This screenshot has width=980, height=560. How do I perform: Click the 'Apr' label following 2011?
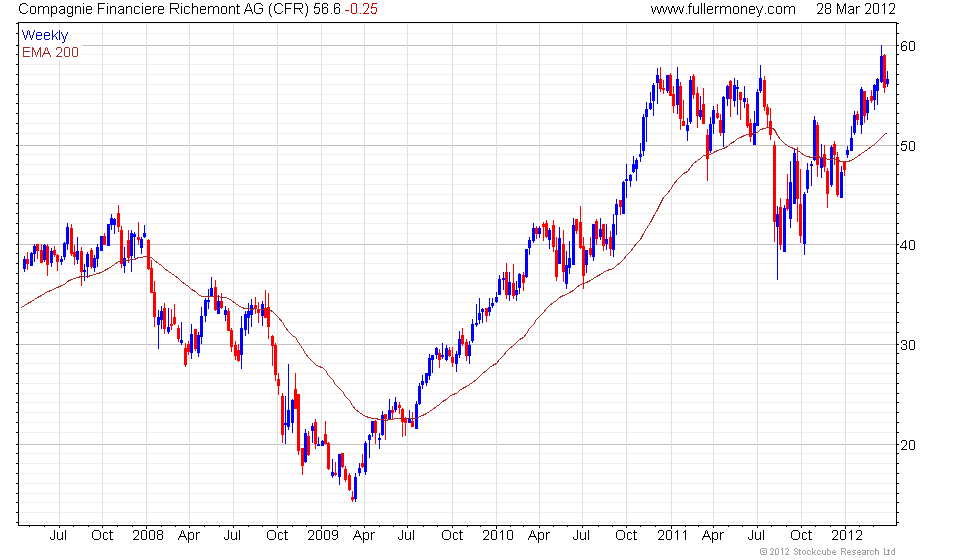pos(713,536)
